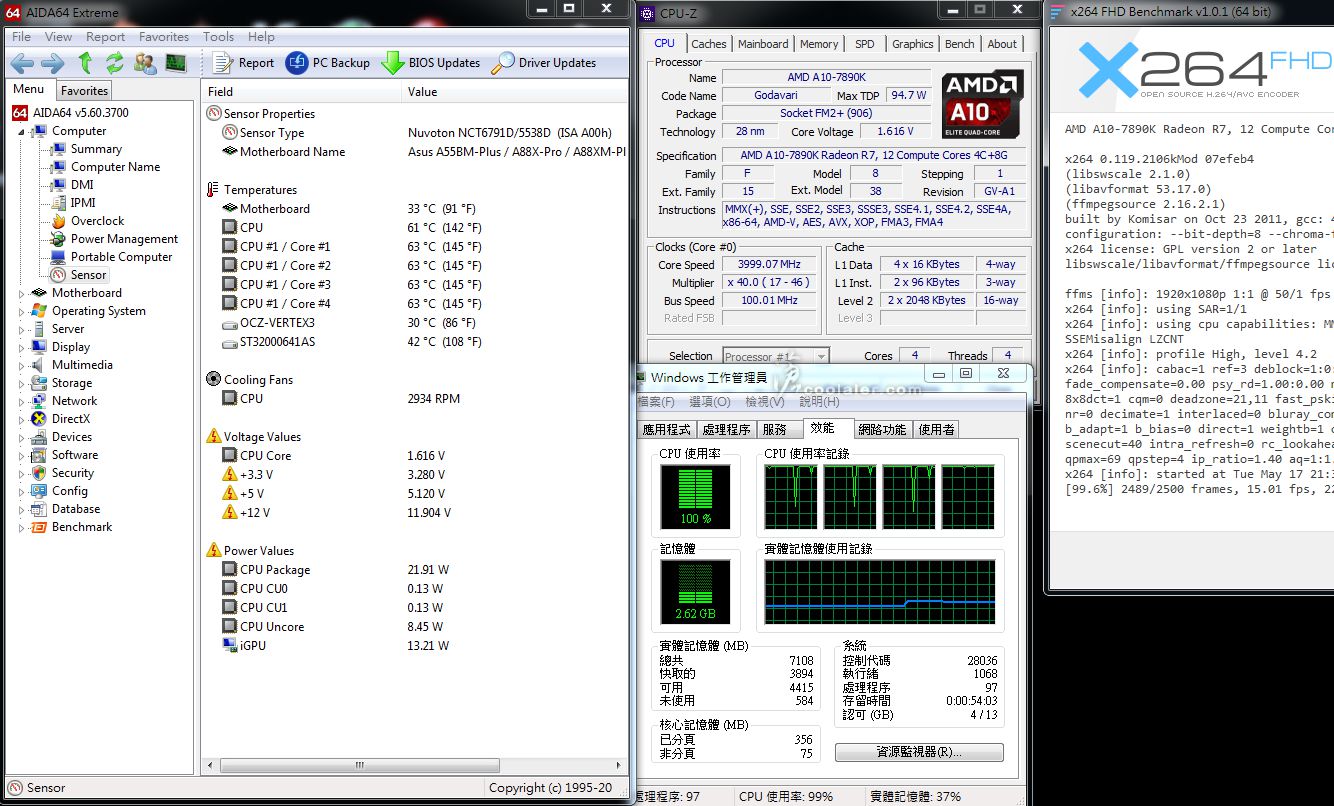1334x806 pixels.
Task: Click the 資源監視器(R)... button
Action: tap(919, 752)
